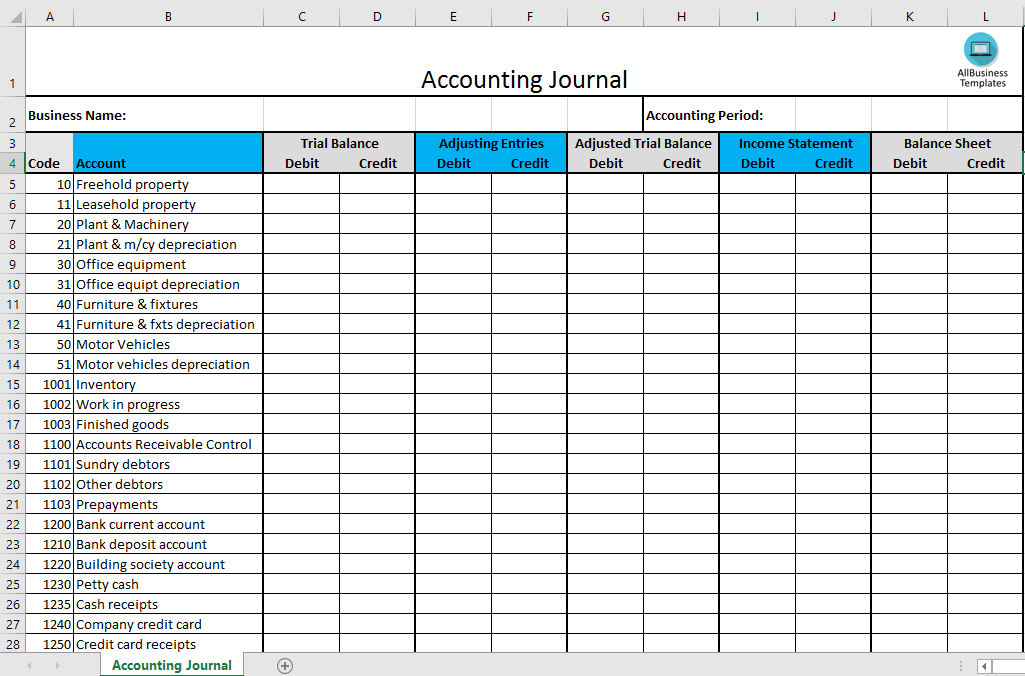Viewport: 1025px width, 676px height.
Task: Select the Accounting Journal title cell
Action: click(x=524, y=80)
